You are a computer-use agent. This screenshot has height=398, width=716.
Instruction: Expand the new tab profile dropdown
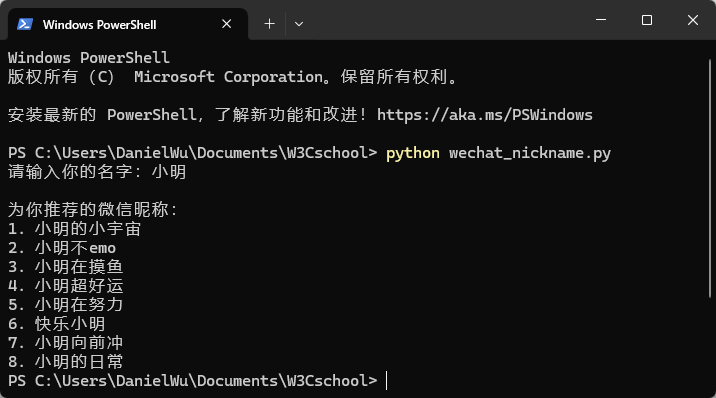(299, 24)
